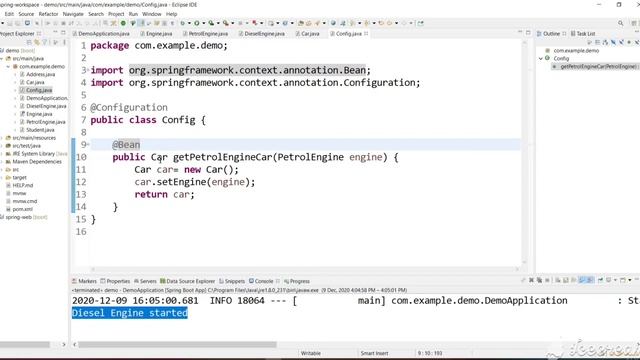Expand the src/test/java node
The width and height of the screenshot is (640, 360).
(x=2, y=146)
